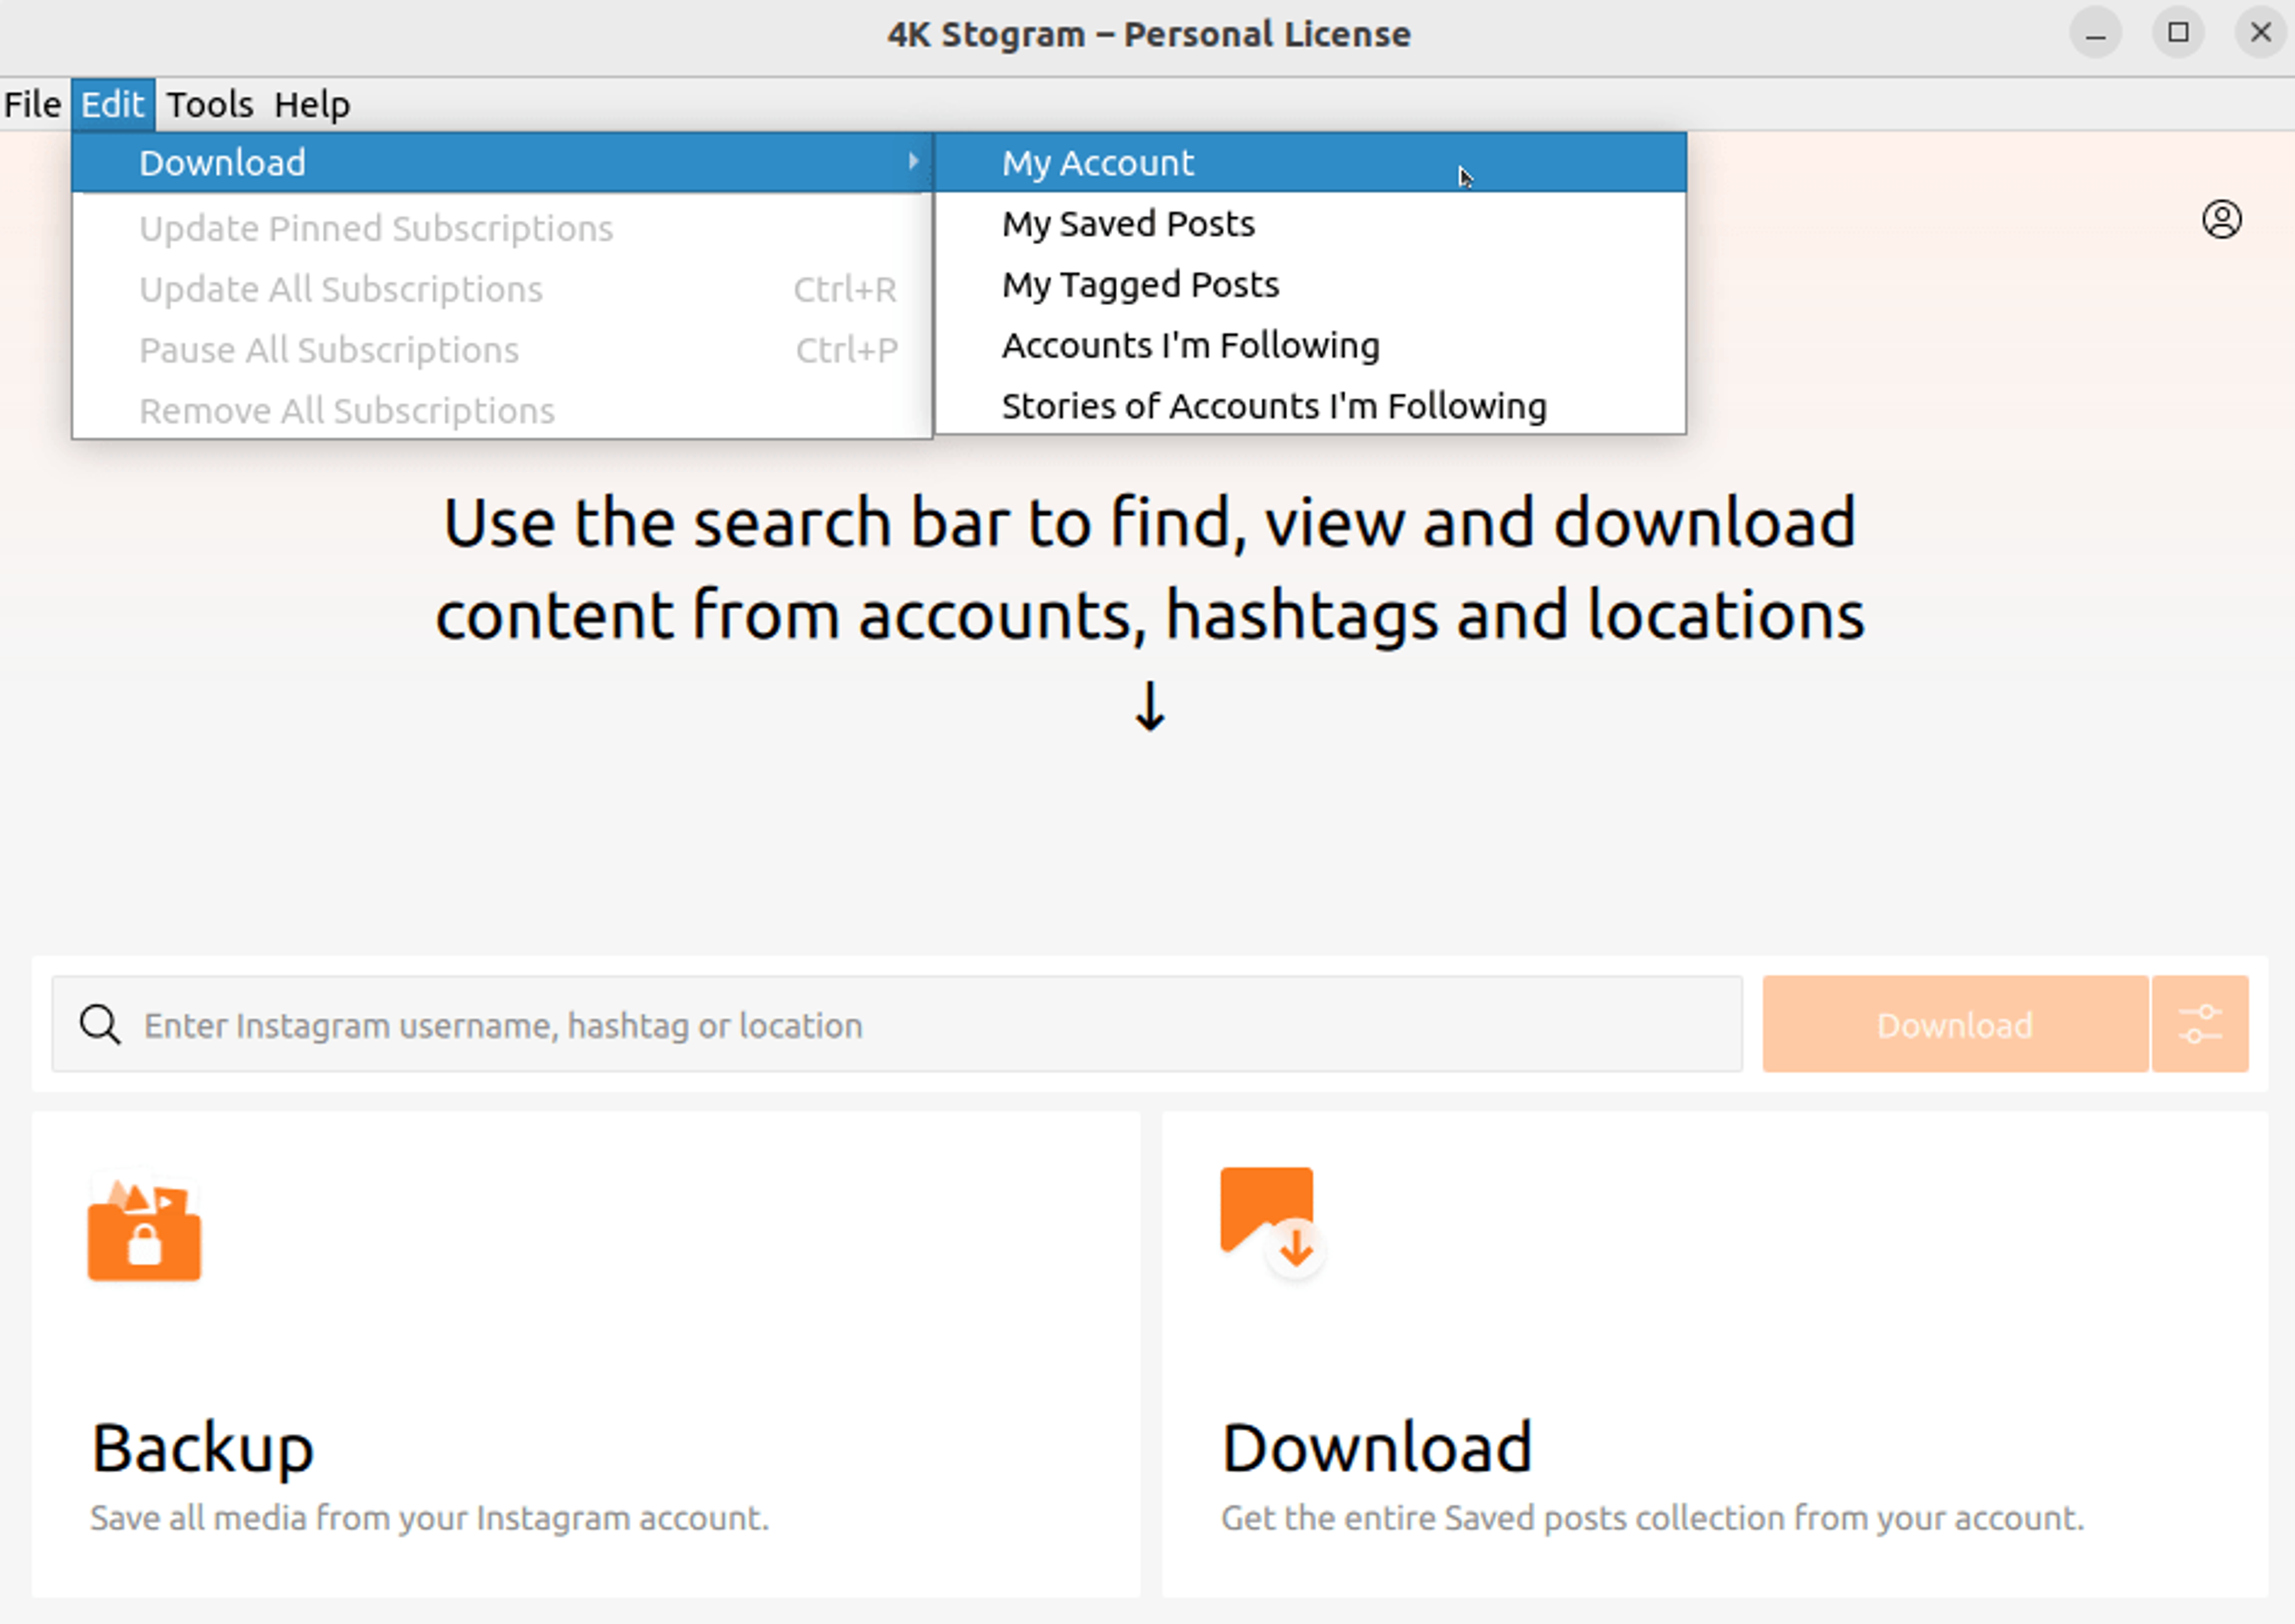Minimize the 4K Stogram window
This screenshot has width=2295, height=1624.
[x=2095, y=34]
